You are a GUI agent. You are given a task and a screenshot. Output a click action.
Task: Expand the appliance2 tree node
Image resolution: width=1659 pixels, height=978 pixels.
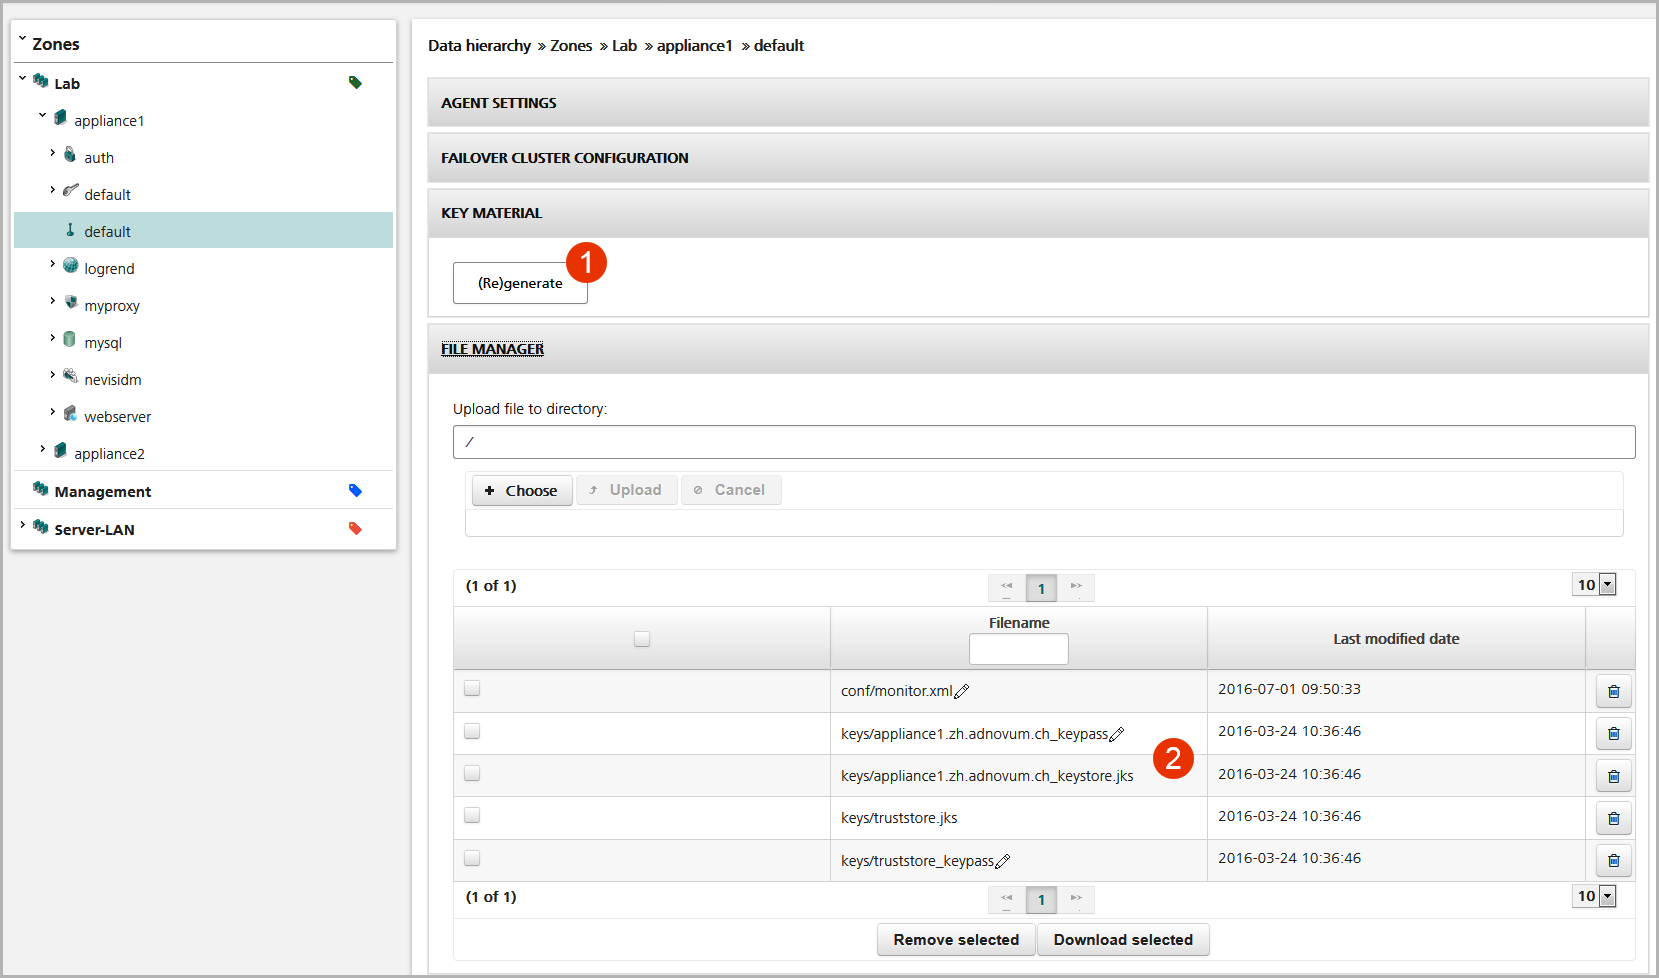pyautogui.click(x=43, y=449)
